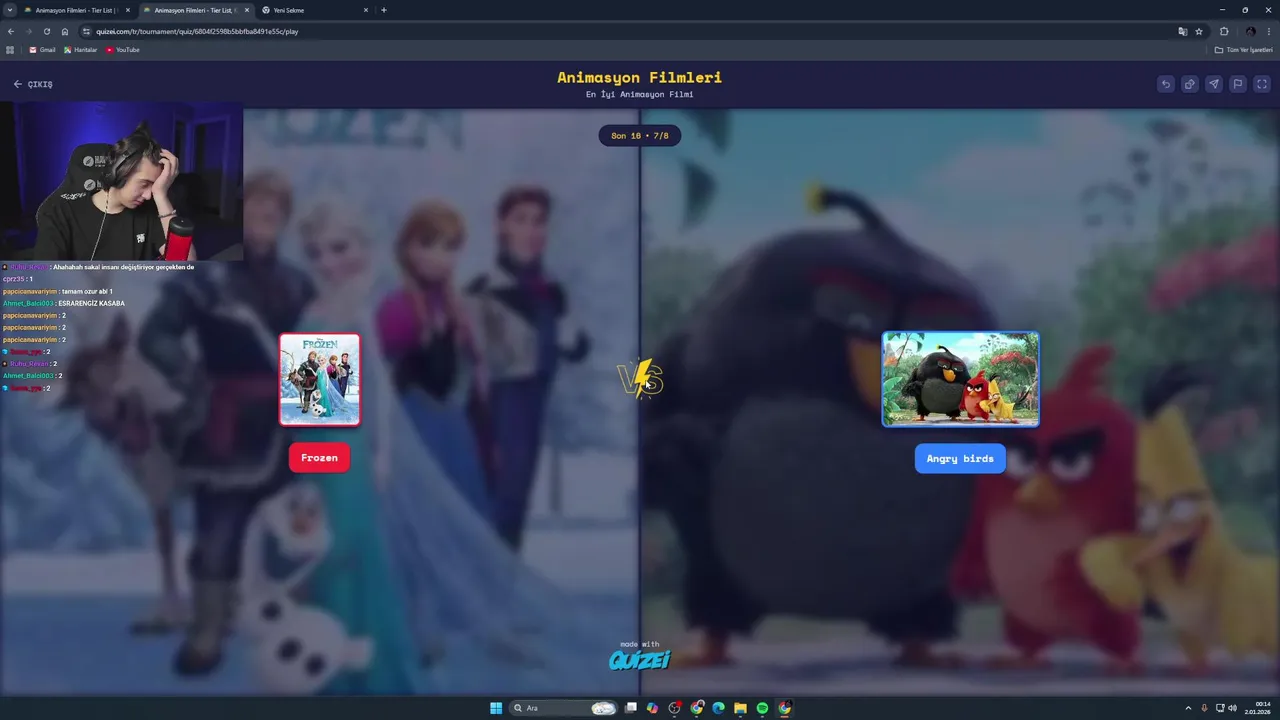Open the tab search dropdown
The width and height of the screenshot is (1280, 720).
(x=9, y=10)
